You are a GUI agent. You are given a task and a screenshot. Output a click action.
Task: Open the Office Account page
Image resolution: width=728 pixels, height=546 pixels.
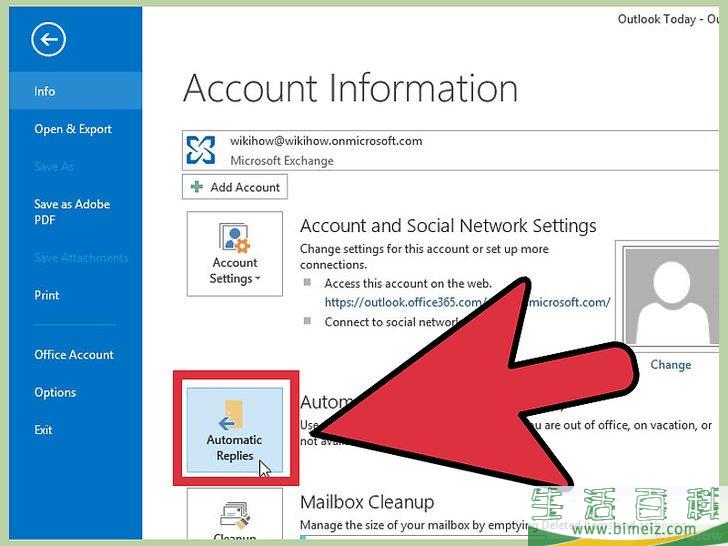tap(74, 354)
